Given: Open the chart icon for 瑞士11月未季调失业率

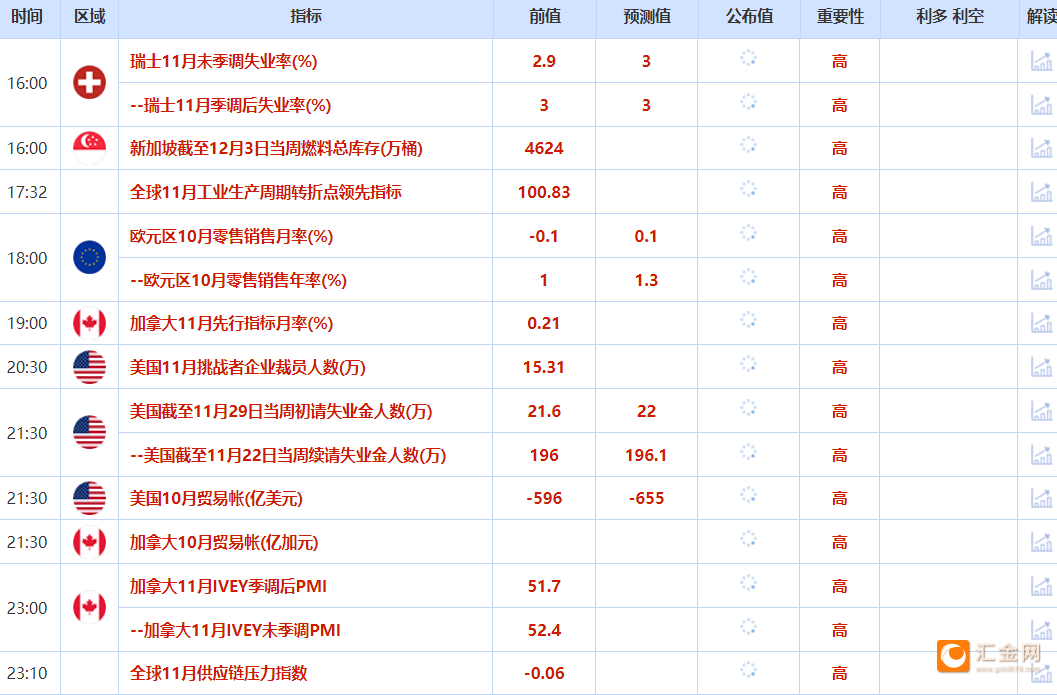Looking at the screenshot, I should (1042, 61).
